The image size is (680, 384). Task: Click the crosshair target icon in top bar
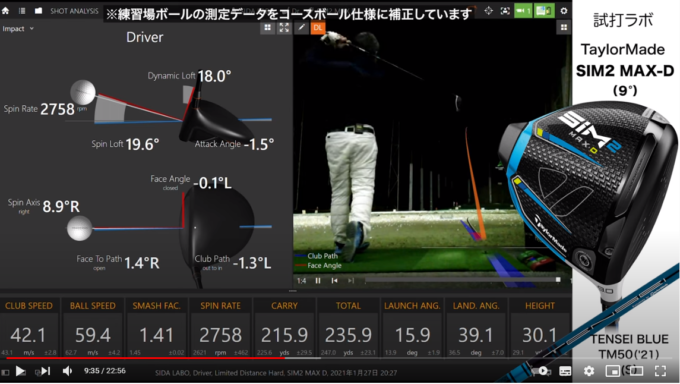[x=488, y=11]
